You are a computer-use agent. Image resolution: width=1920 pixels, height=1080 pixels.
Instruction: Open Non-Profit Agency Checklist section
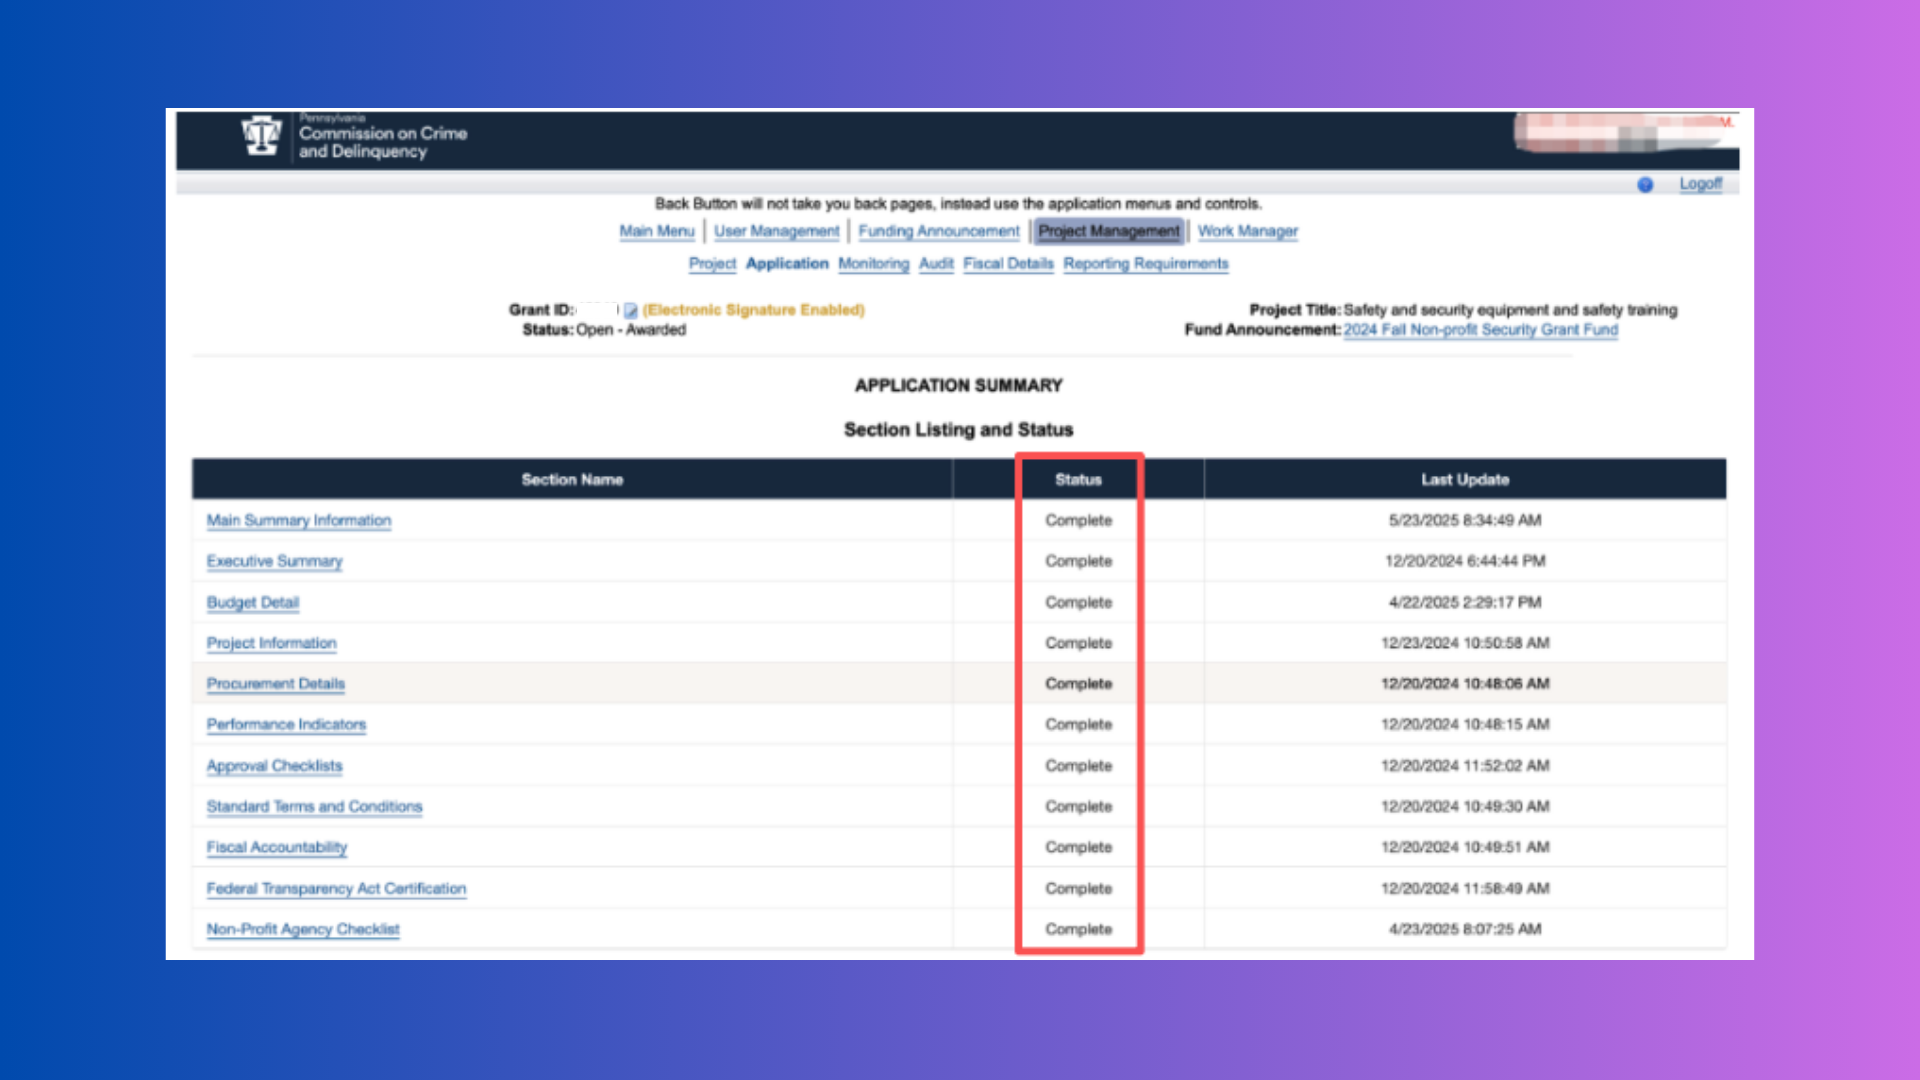point(302,930)
